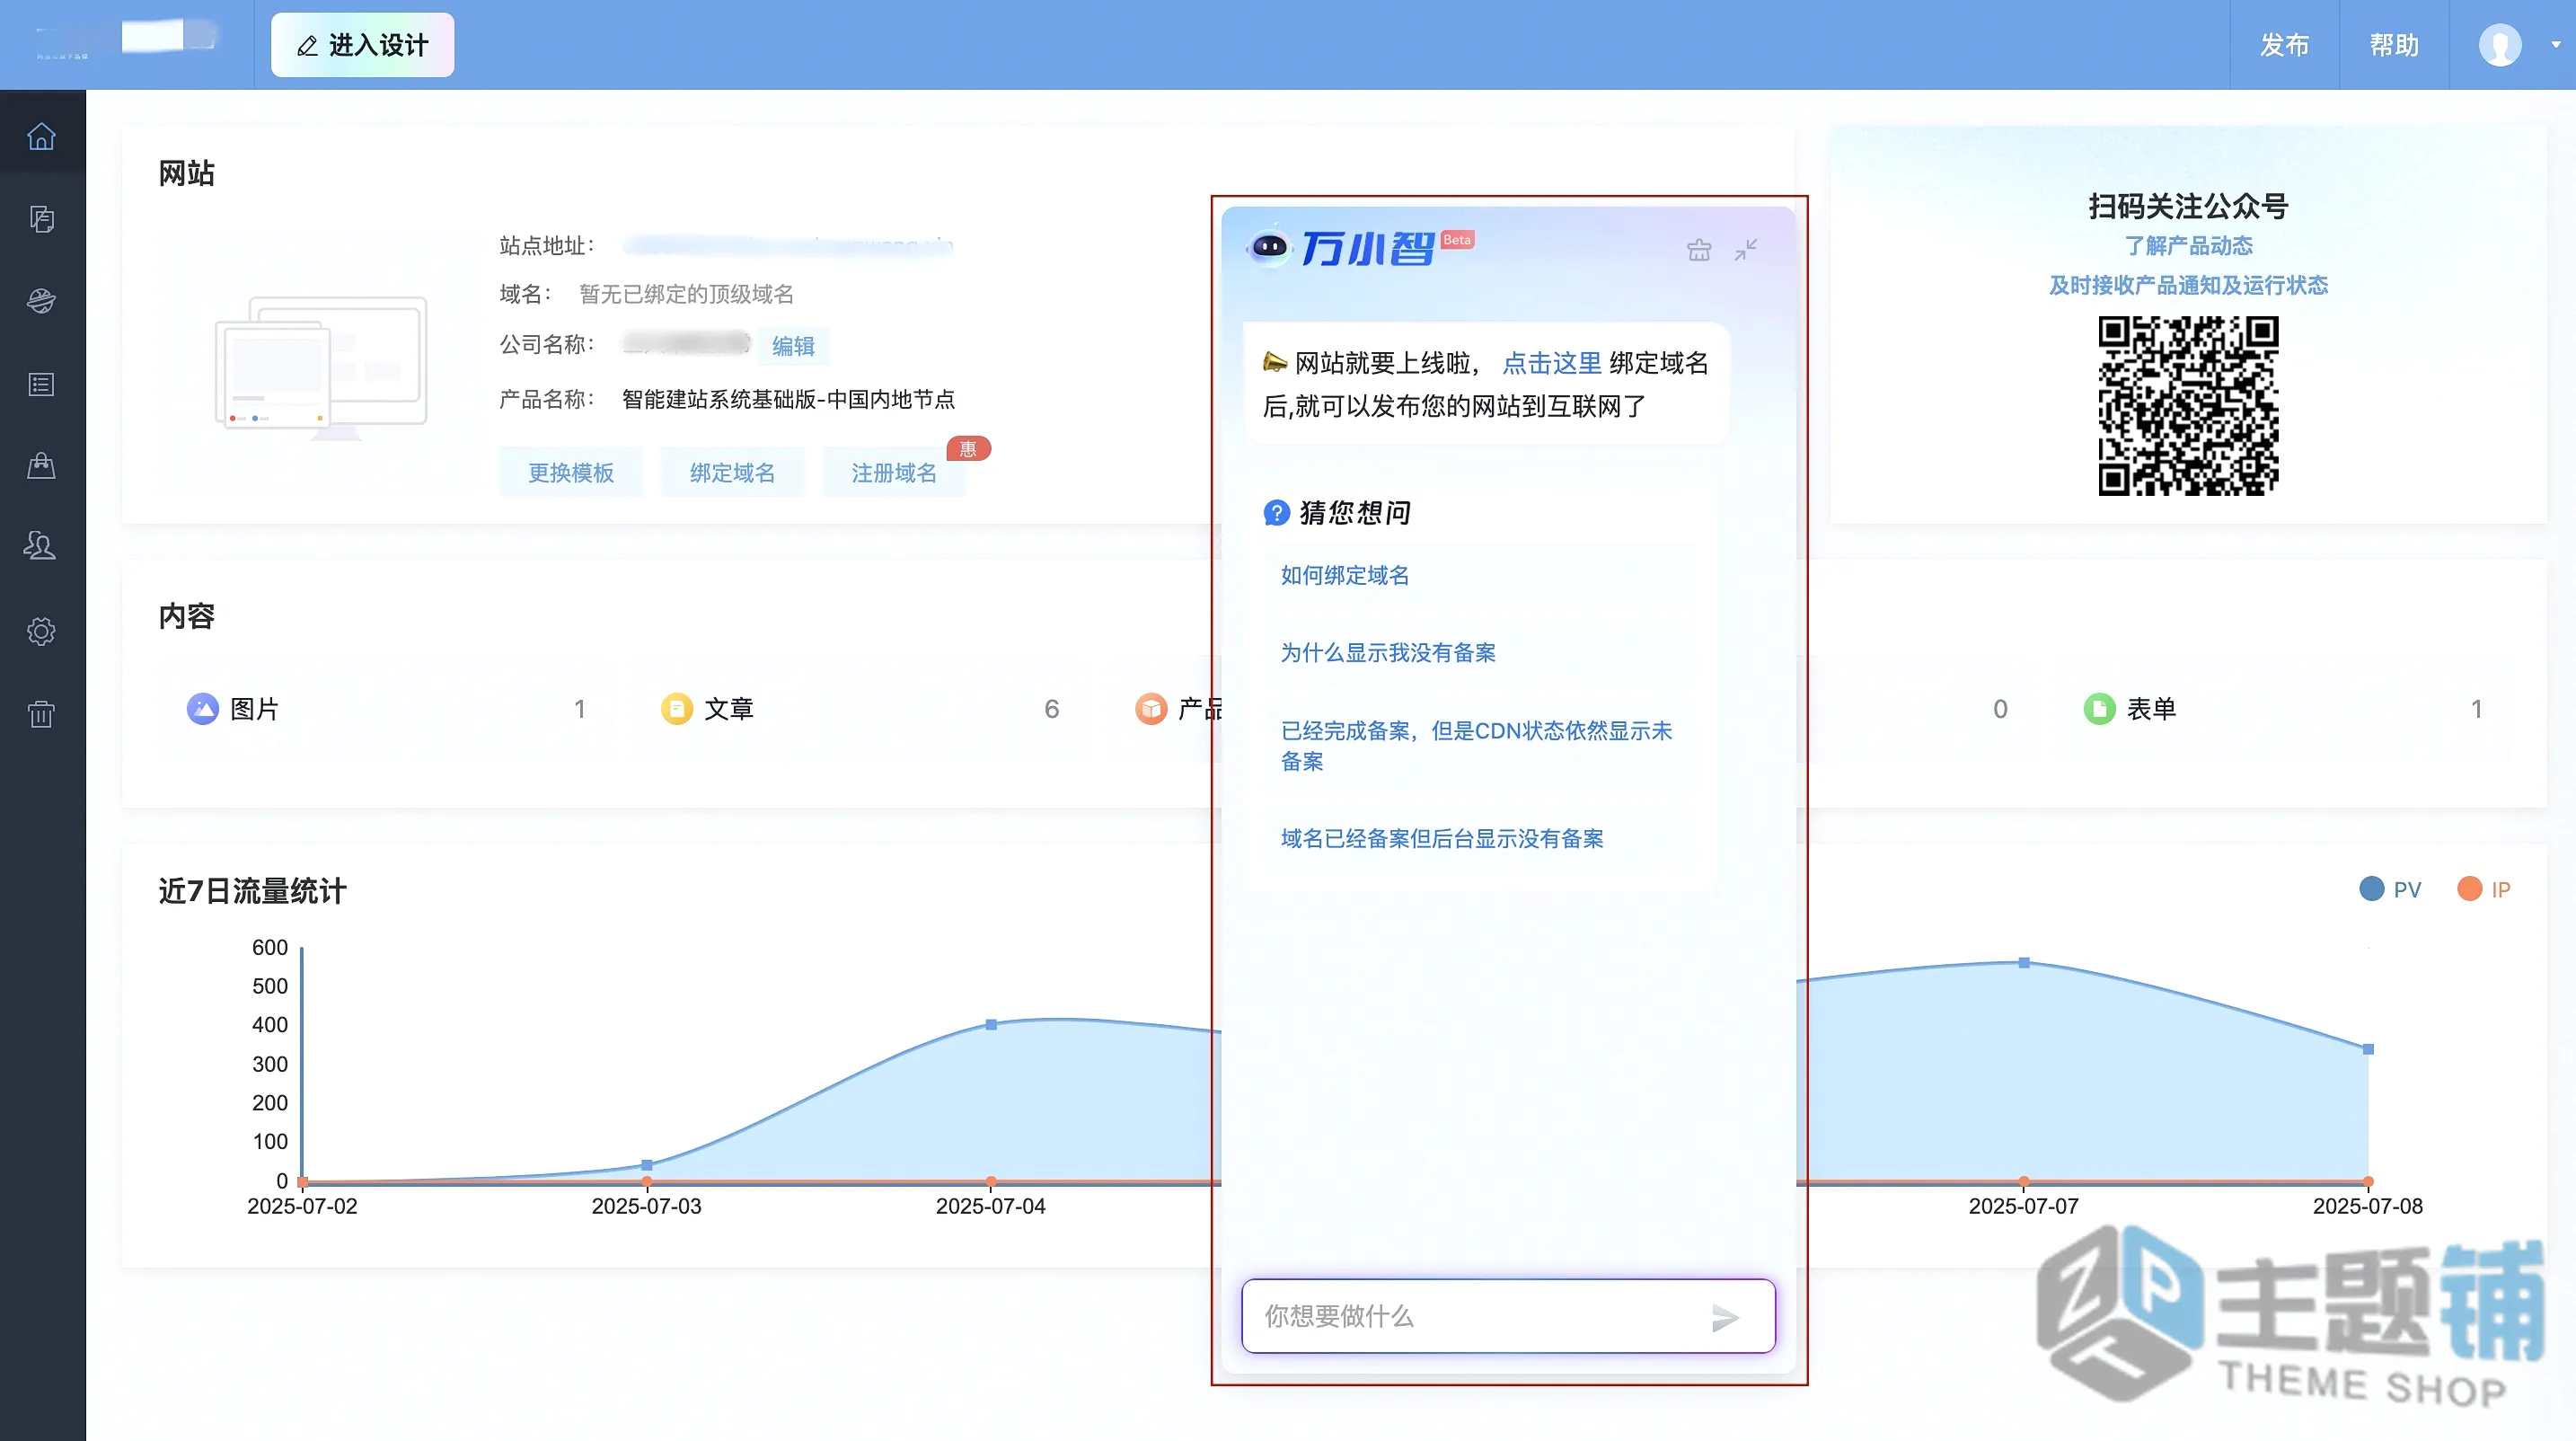Select the question 如何绑定域名

tap(1345, 575)
